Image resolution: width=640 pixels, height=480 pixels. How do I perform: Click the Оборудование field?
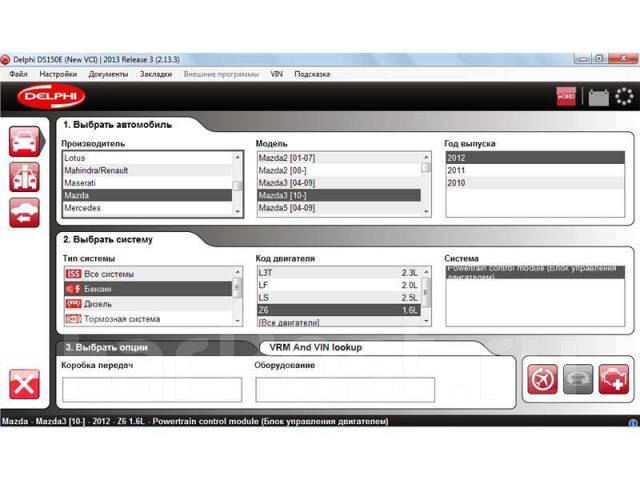click(345, 390)
